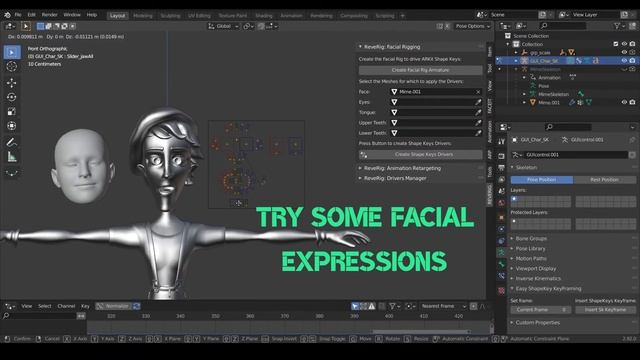Select the Rotate tool
Viewport: 640px width, 360px height.
11,97
